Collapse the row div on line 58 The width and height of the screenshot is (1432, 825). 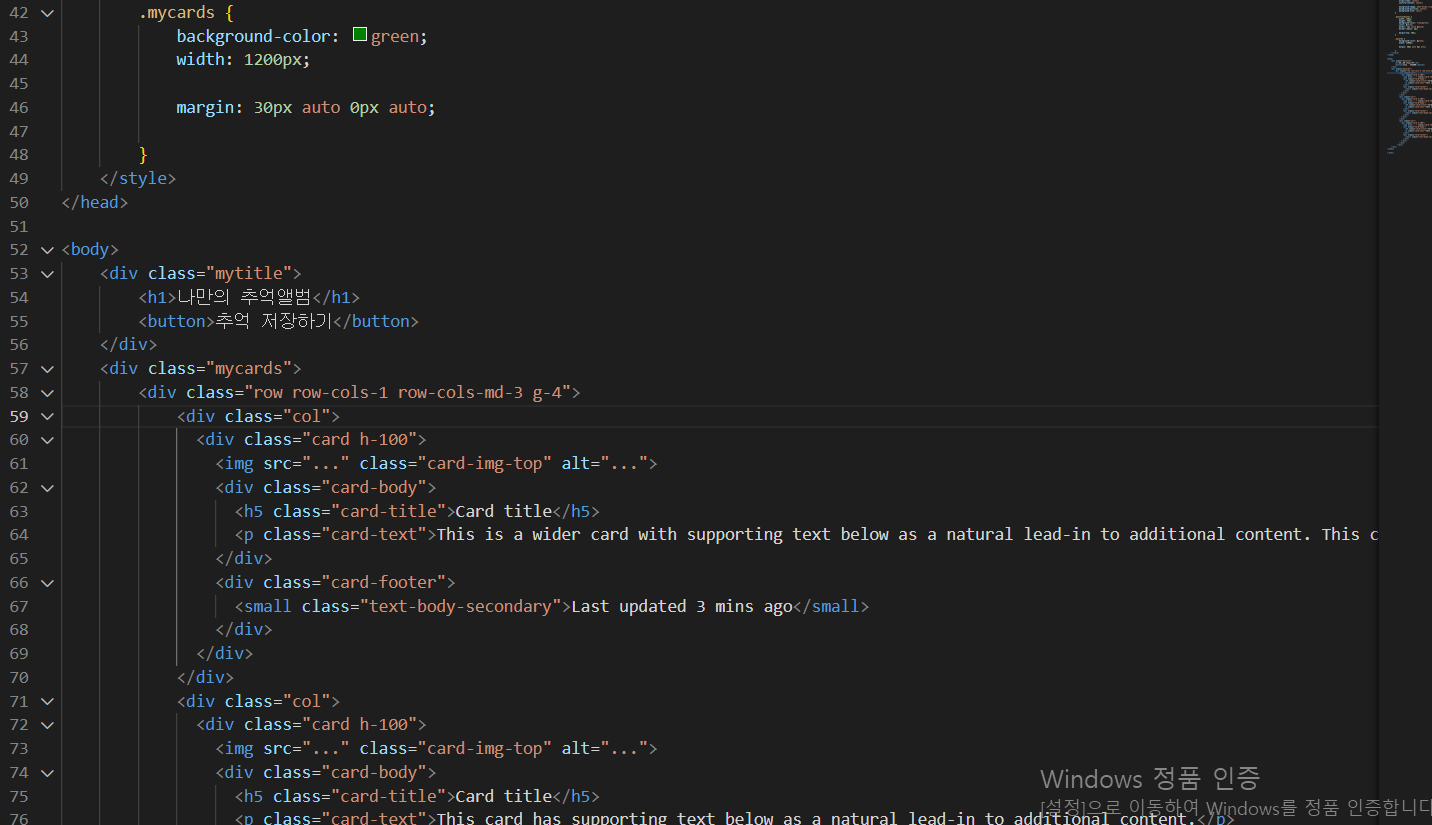coord(47,393)
